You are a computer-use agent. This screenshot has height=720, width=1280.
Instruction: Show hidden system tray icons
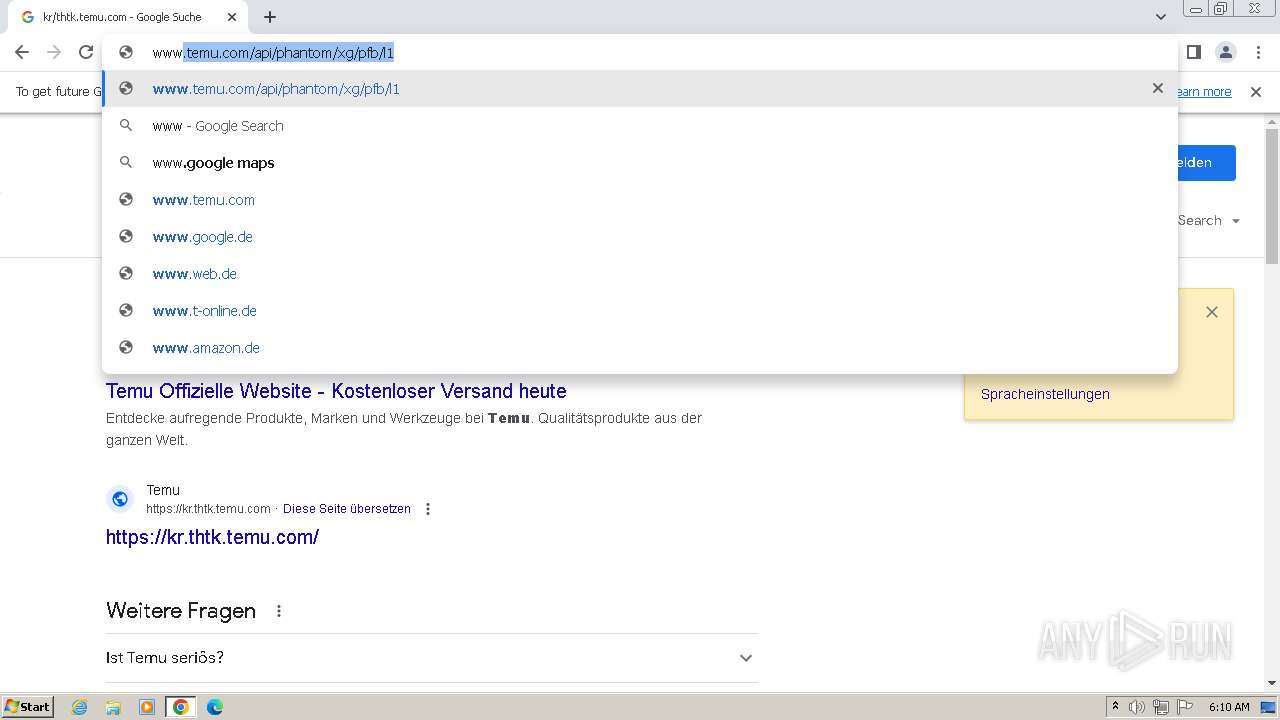[1115, 707]
